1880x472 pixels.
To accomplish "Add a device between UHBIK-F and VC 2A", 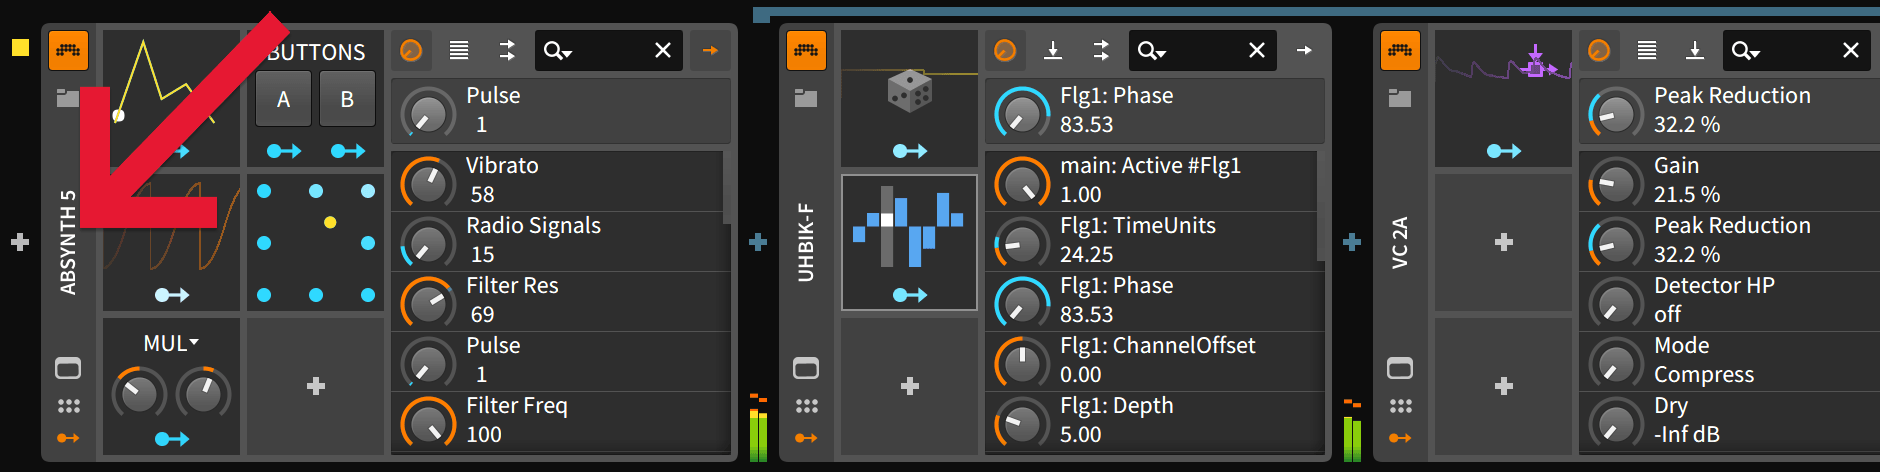I will (x=1352, y=242).
